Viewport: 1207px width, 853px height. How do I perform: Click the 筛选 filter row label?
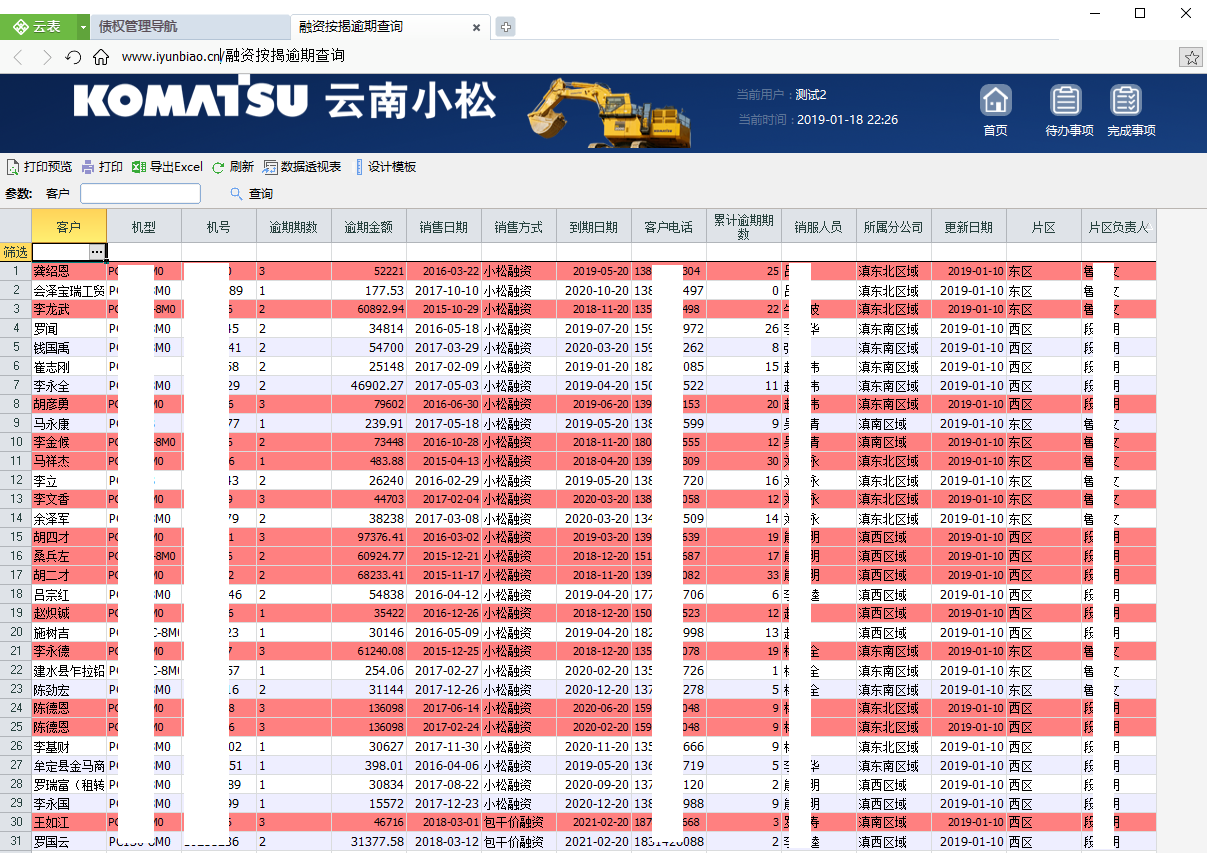(16, 252)
